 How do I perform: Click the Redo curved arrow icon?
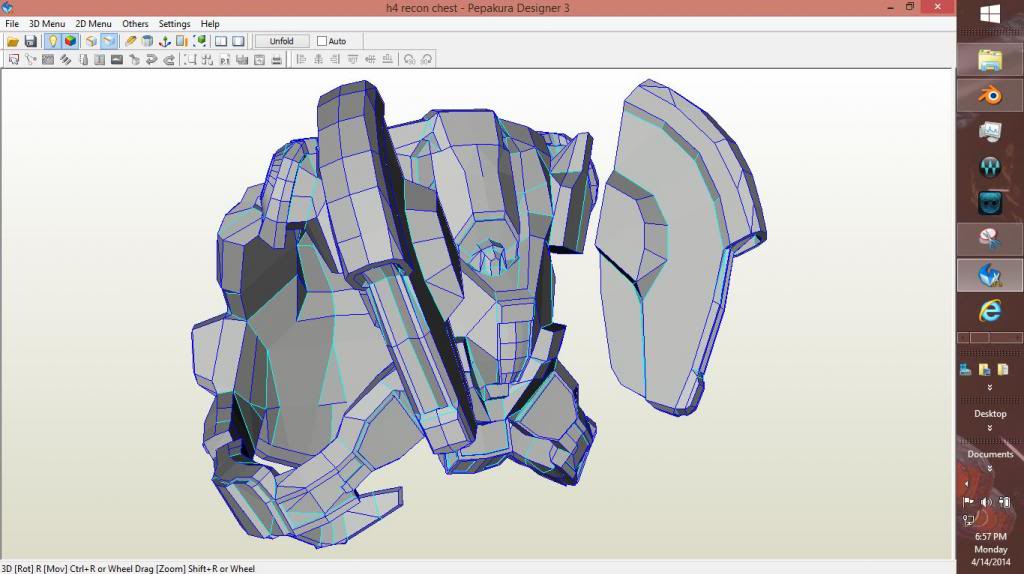coord(169,59)
